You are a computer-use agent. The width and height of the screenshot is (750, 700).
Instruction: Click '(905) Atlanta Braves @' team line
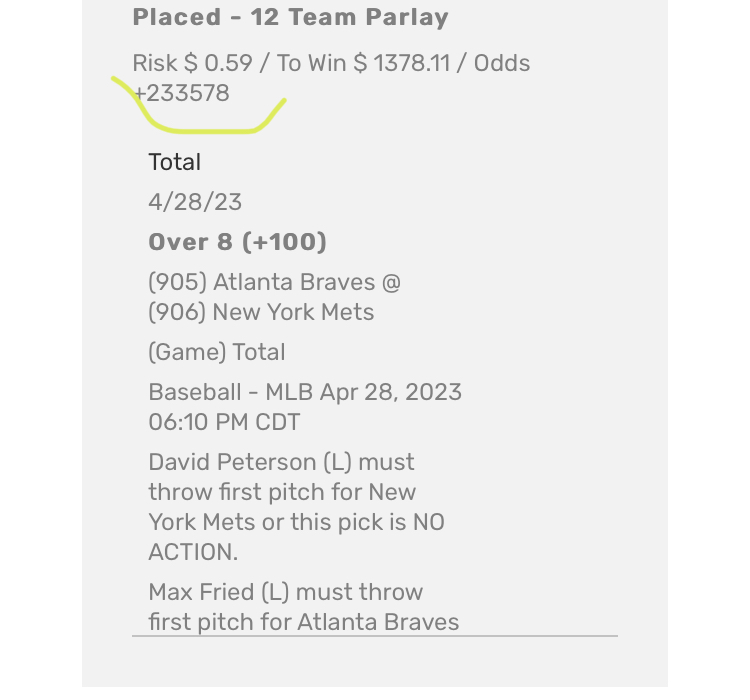point(274,283)
